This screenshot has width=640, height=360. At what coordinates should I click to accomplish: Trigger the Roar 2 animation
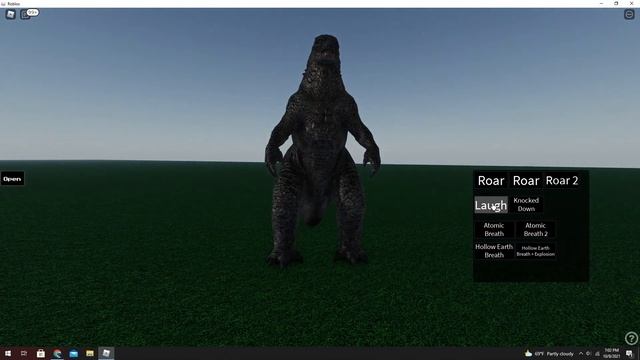pyautogui.click(x=562, y=180)
